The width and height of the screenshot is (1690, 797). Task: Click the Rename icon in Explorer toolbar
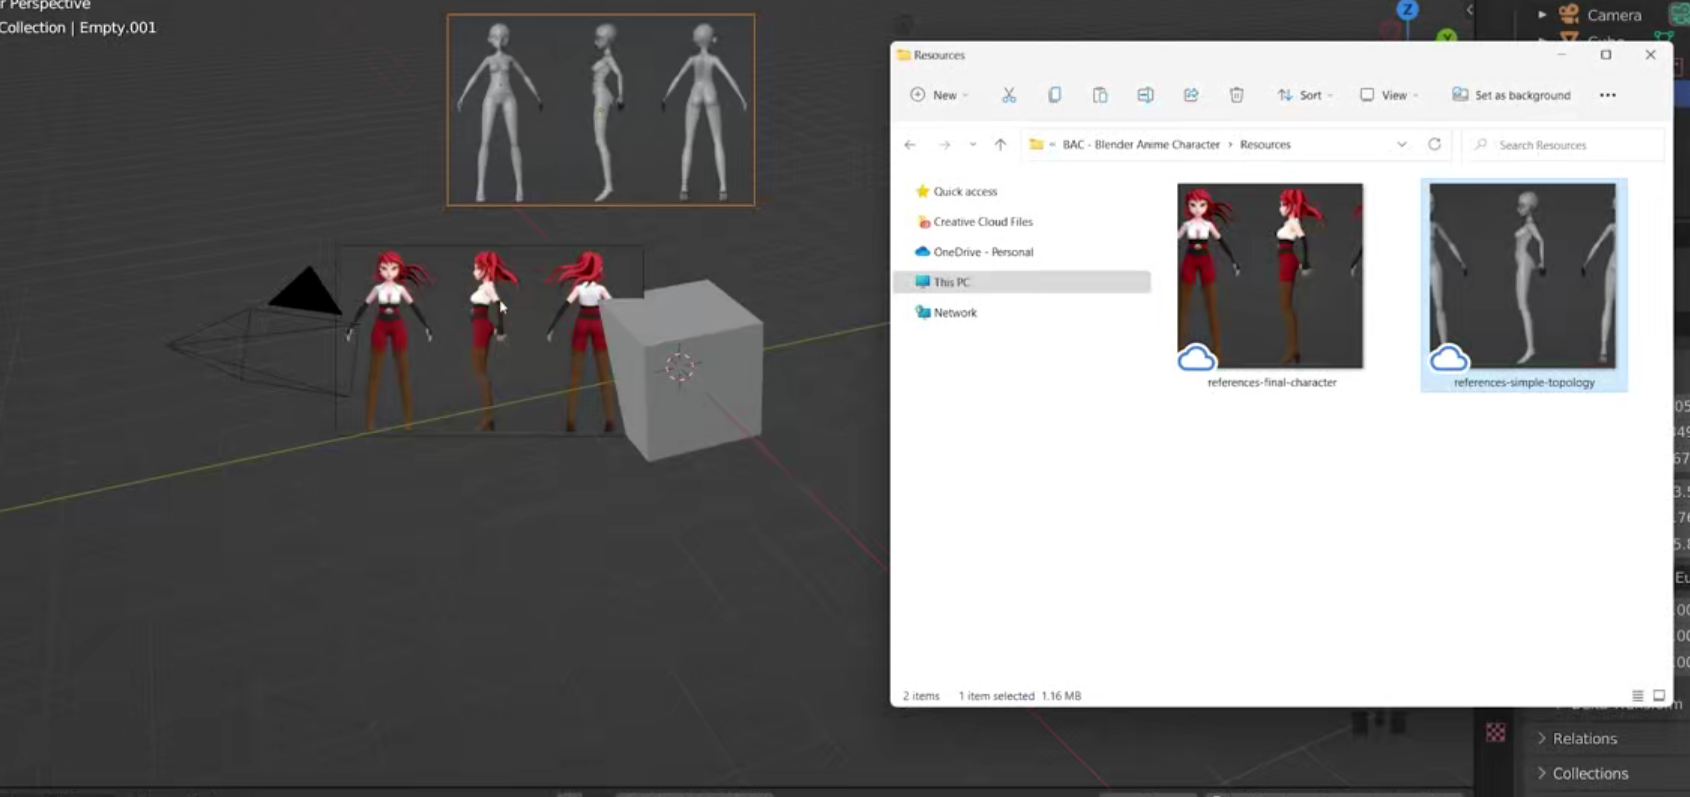(x=1145, y=95)
